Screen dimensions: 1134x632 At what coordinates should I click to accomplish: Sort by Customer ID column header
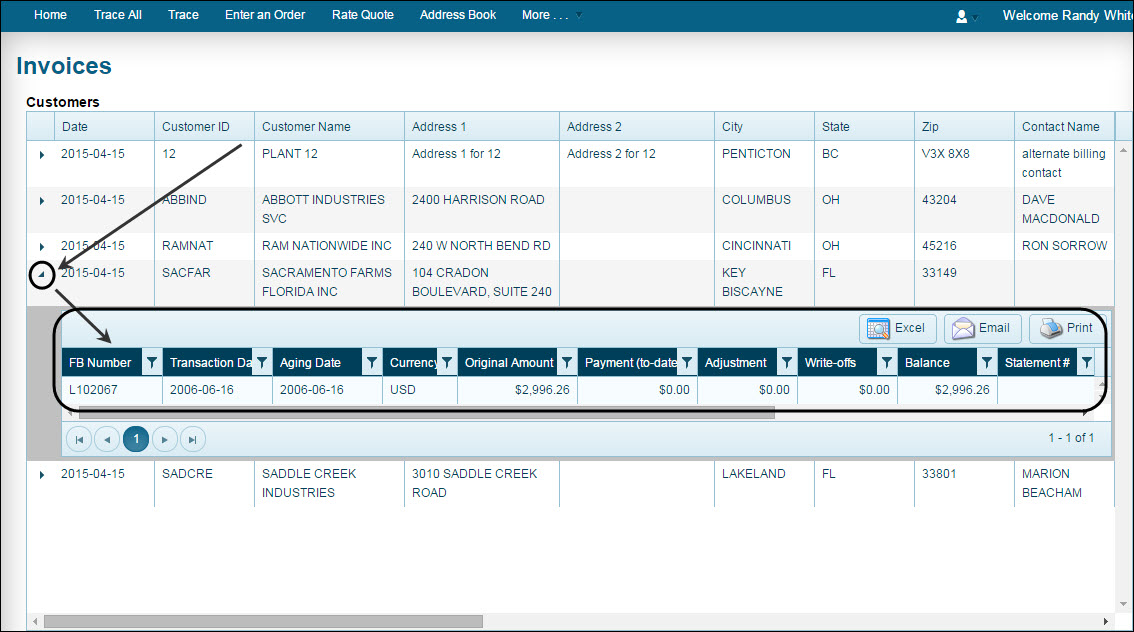click(x=204, y=127)
